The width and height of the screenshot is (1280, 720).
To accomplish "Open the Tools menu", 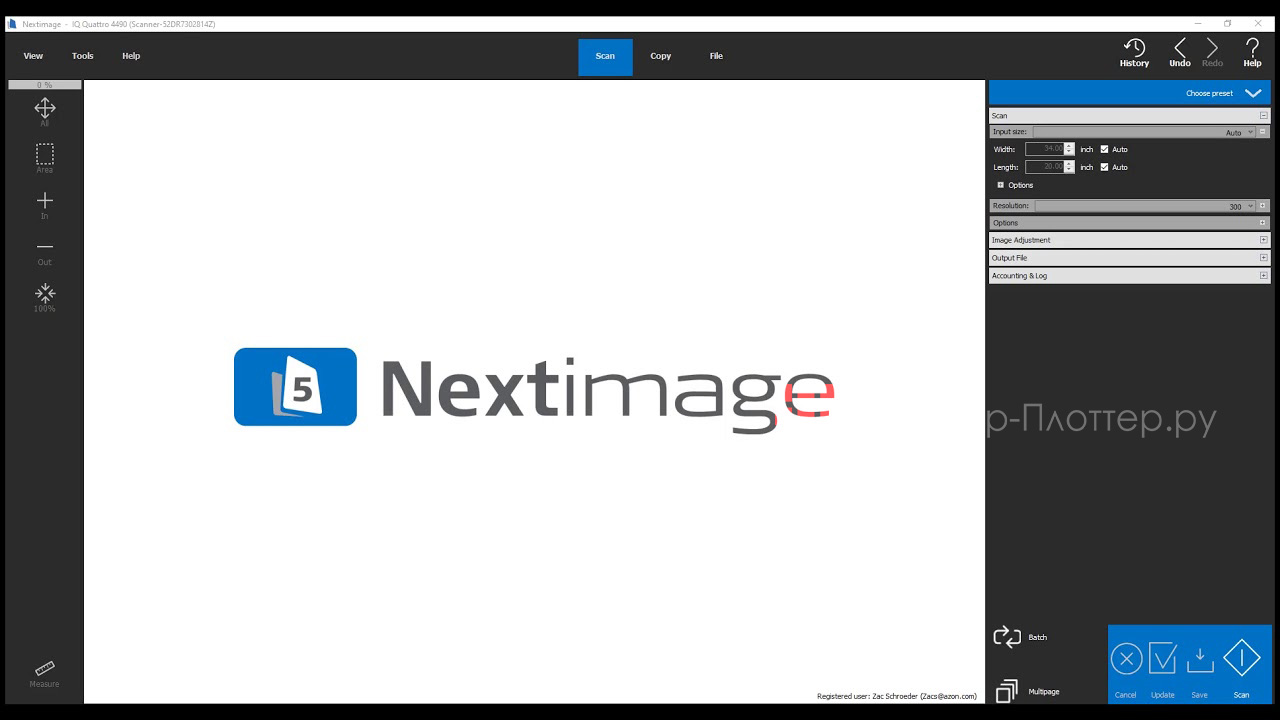I will click(82, 56).
